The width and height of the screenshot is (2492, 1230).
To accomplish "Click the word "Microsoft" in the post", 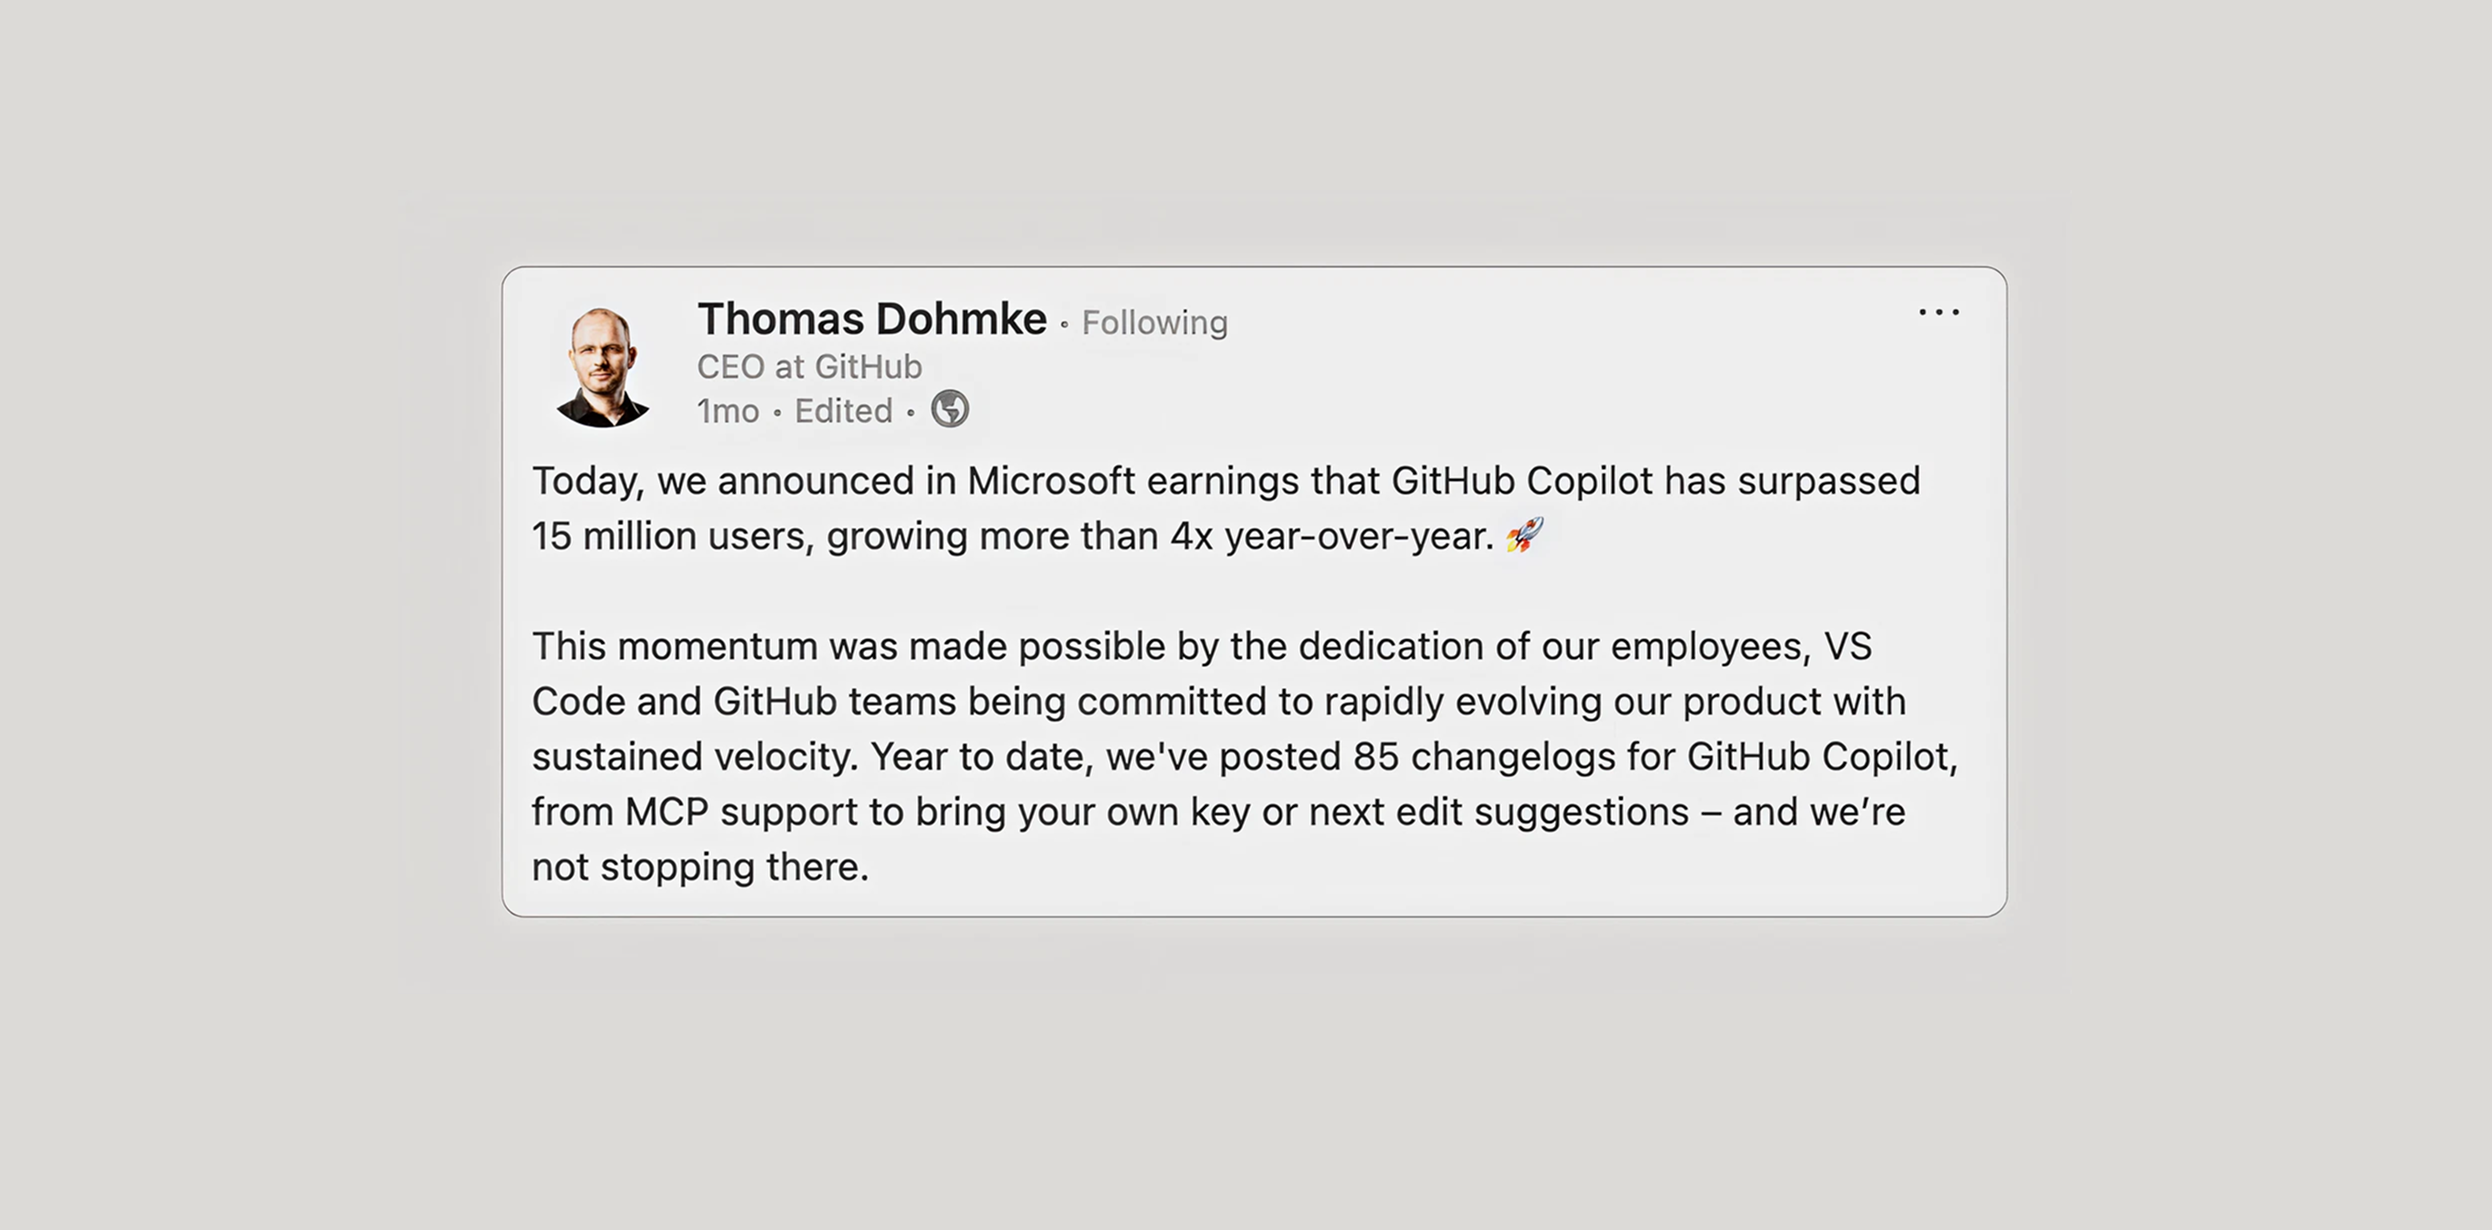I will (x=1050, y=481).
